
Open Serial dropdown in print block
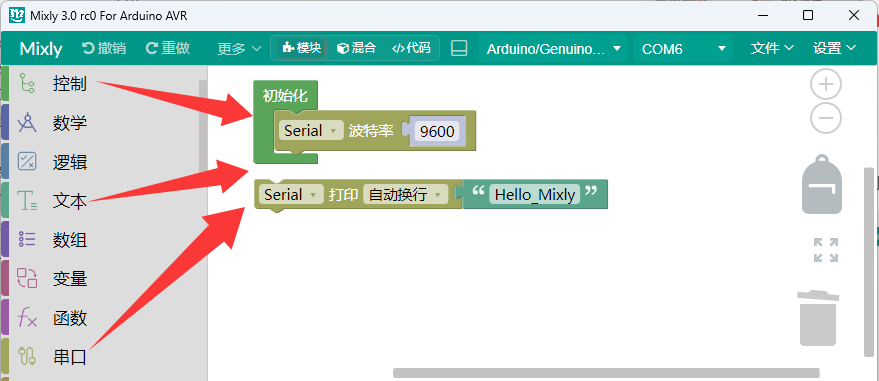tap(291, 194)
